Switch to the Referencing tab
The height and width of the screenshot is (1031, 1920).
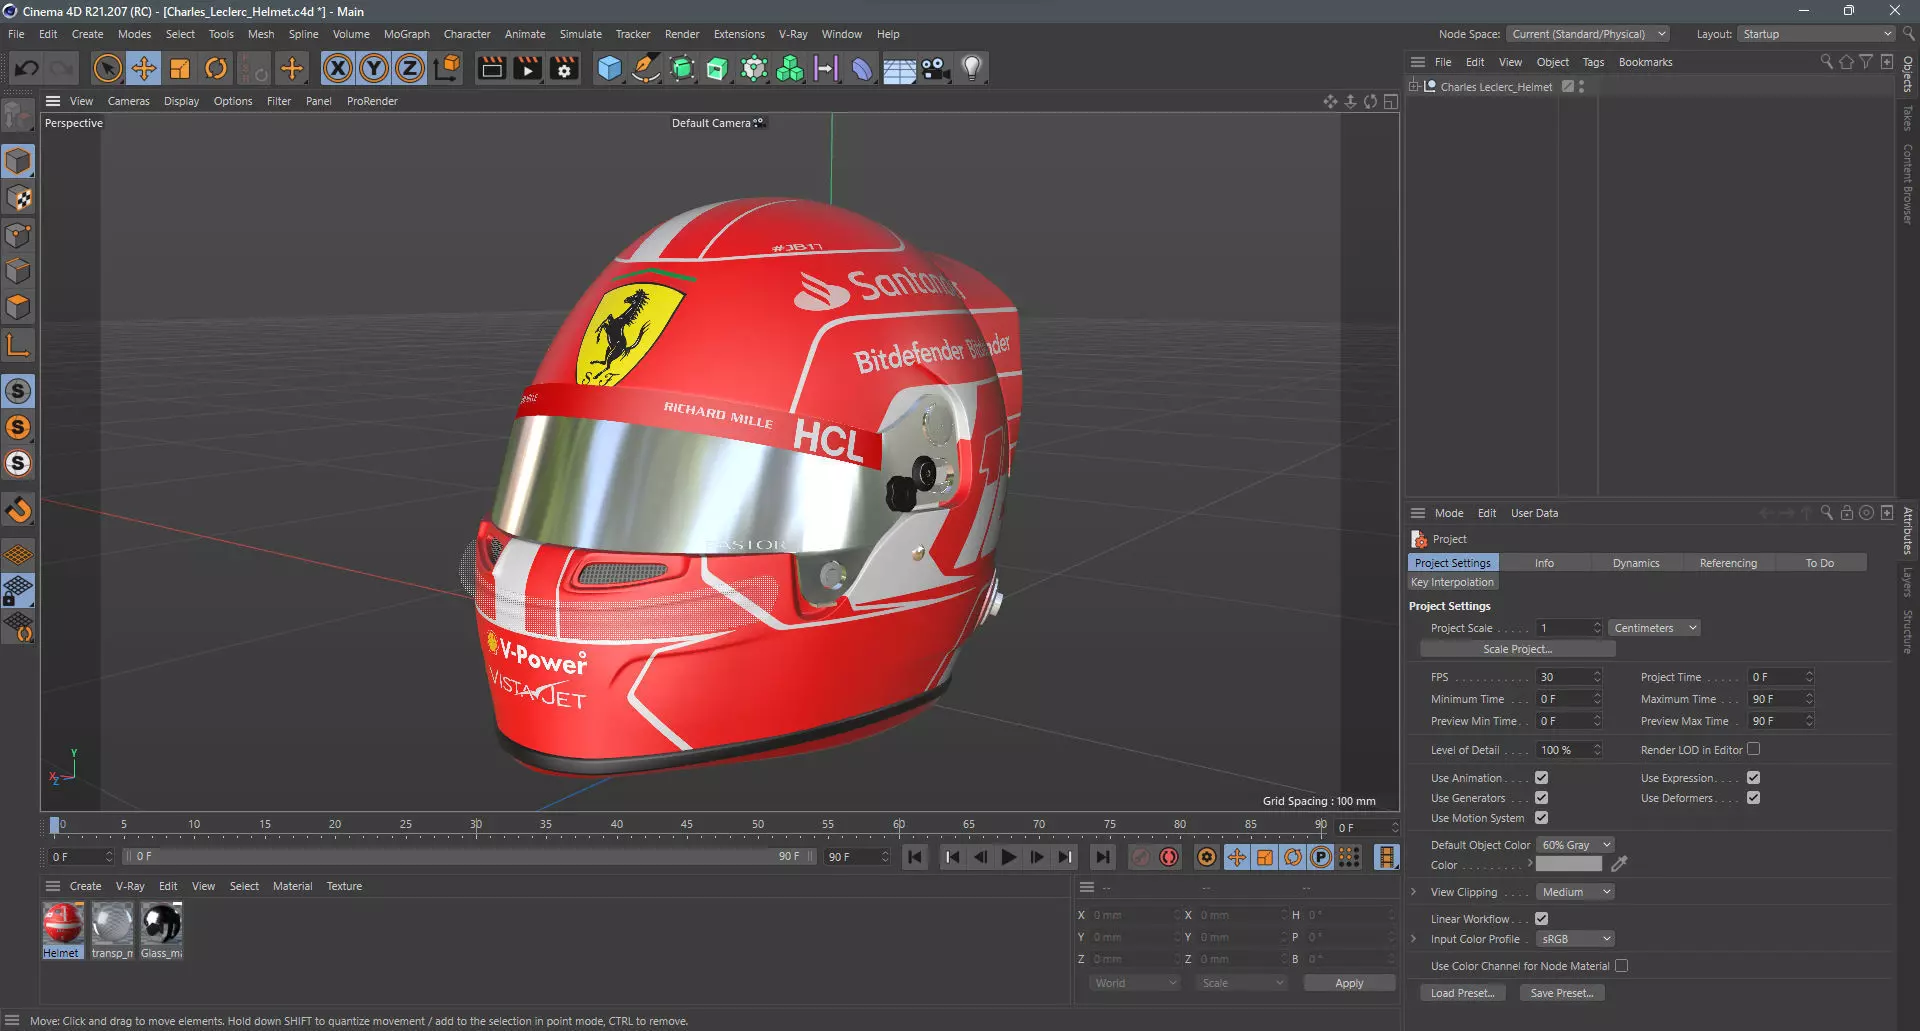click(x=1728, y=563)
